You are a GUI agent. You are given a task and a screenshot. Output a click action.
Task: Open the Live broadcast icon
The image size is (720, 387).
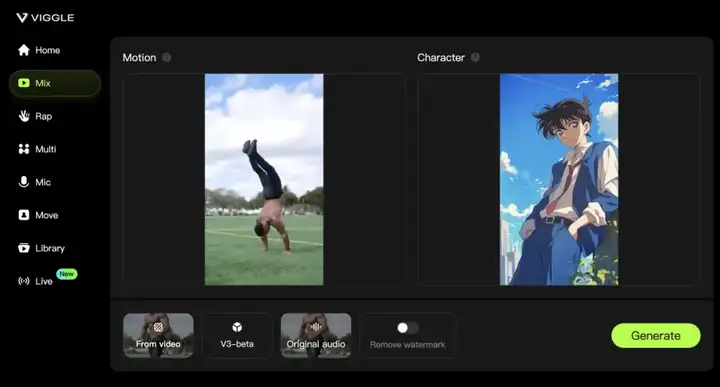pos(24,281)
